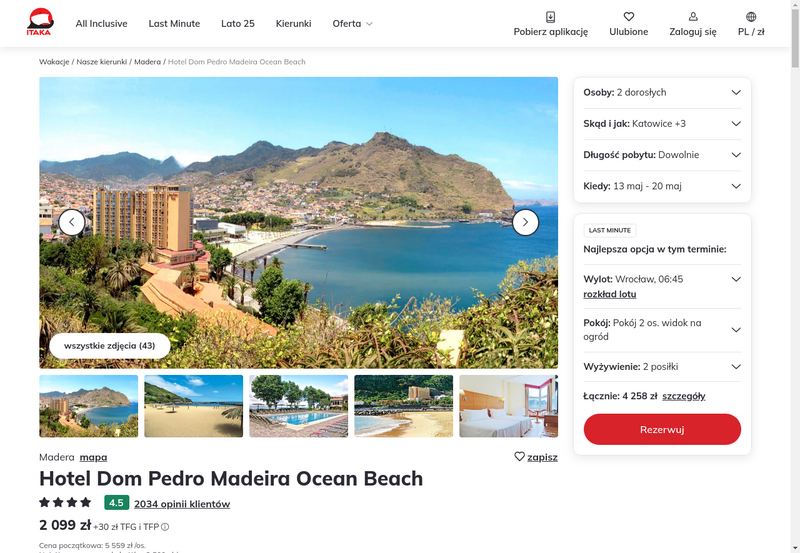Open the Oferta menu
Viewport: 800px width, 553px height.
353,23
